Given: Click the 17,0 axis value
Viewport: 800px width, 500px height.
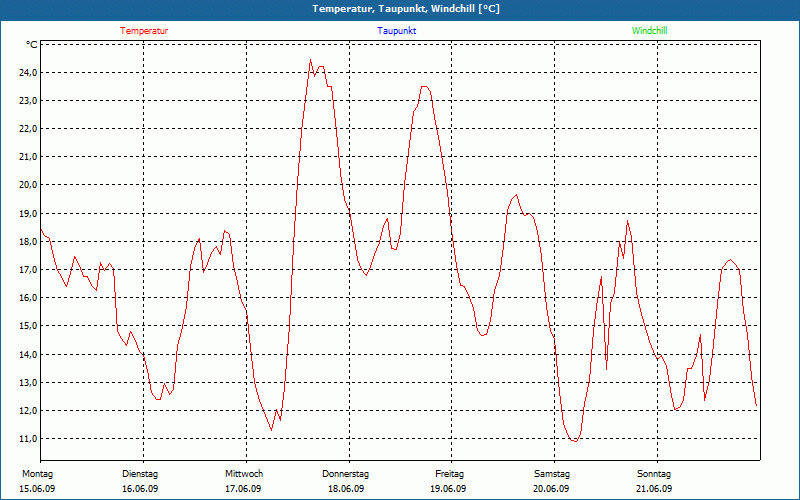Looking at the screenshot, I should 27,270.
